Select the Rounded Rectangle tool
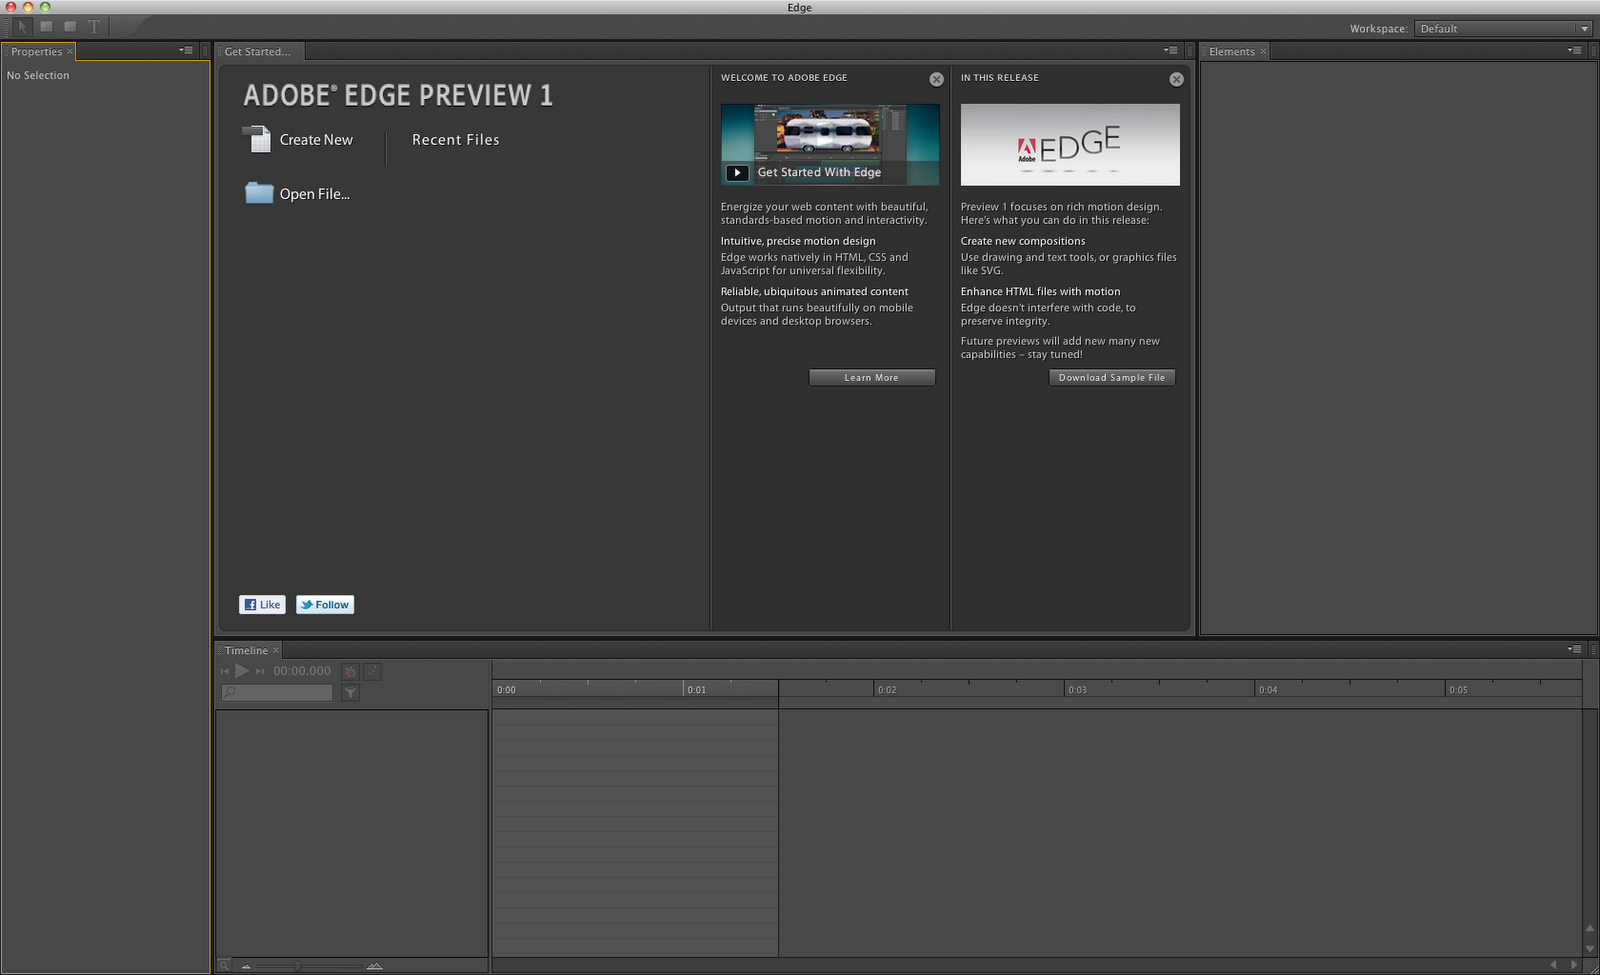 [x=70, y=27]
